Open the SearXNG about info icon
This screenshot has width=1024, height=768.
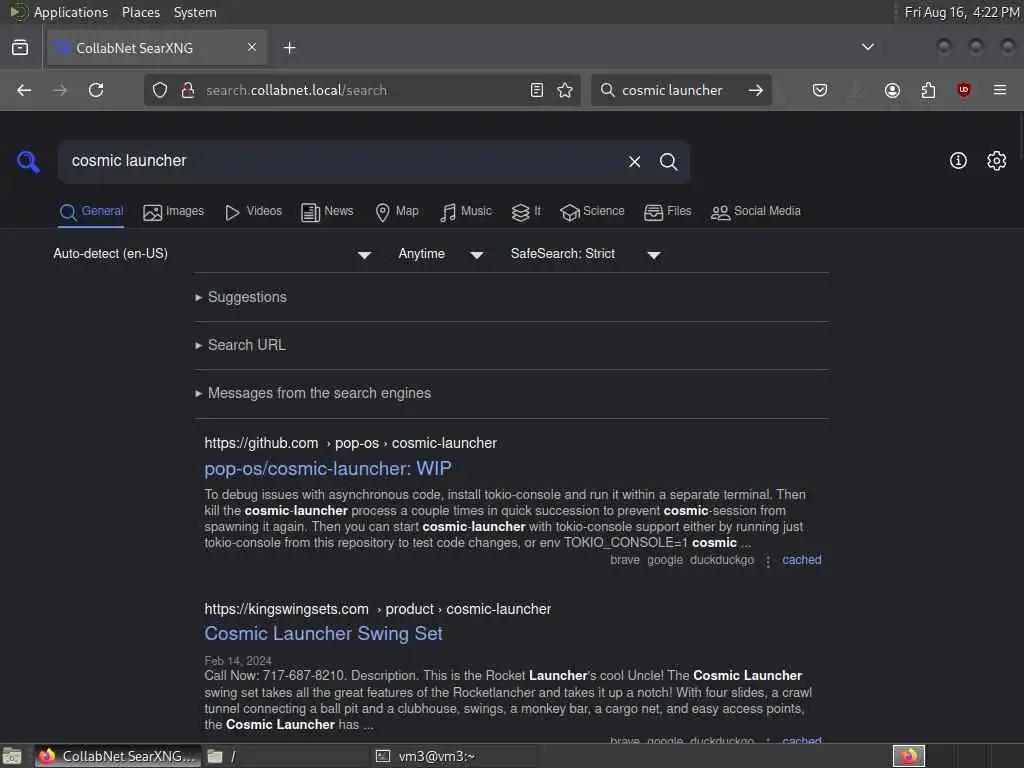click(x=958, y=161)
